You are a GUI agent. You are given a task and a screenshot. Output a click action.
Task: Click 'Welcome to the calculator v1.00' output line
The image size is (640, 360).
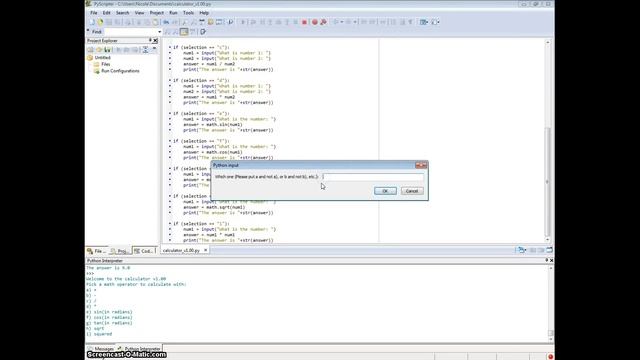tap(126, 279)
